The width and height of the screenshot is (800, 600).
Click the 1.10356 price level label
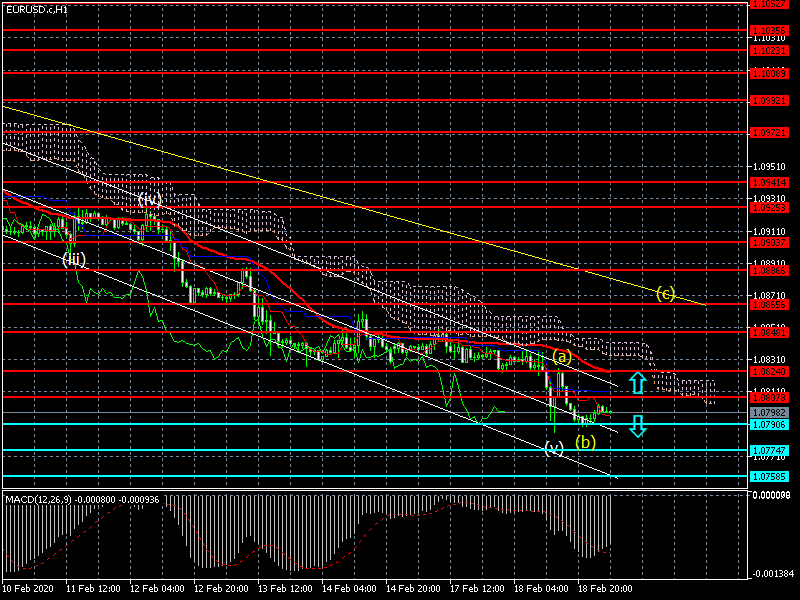[769, 31]
